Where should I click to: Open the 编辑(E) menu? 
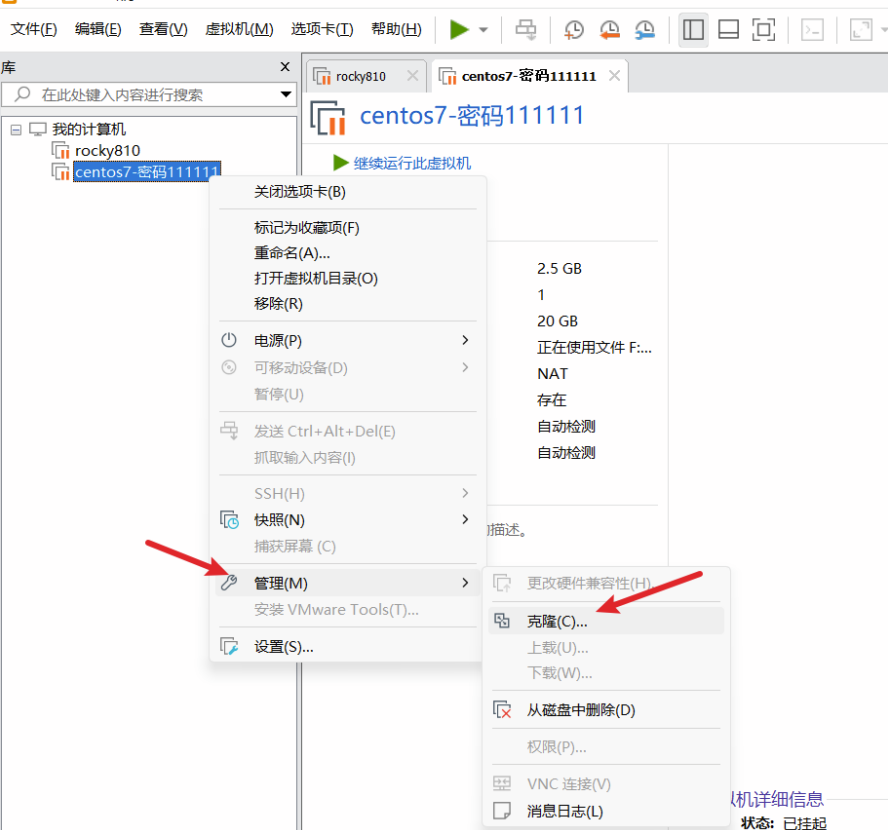pos(98,29)
